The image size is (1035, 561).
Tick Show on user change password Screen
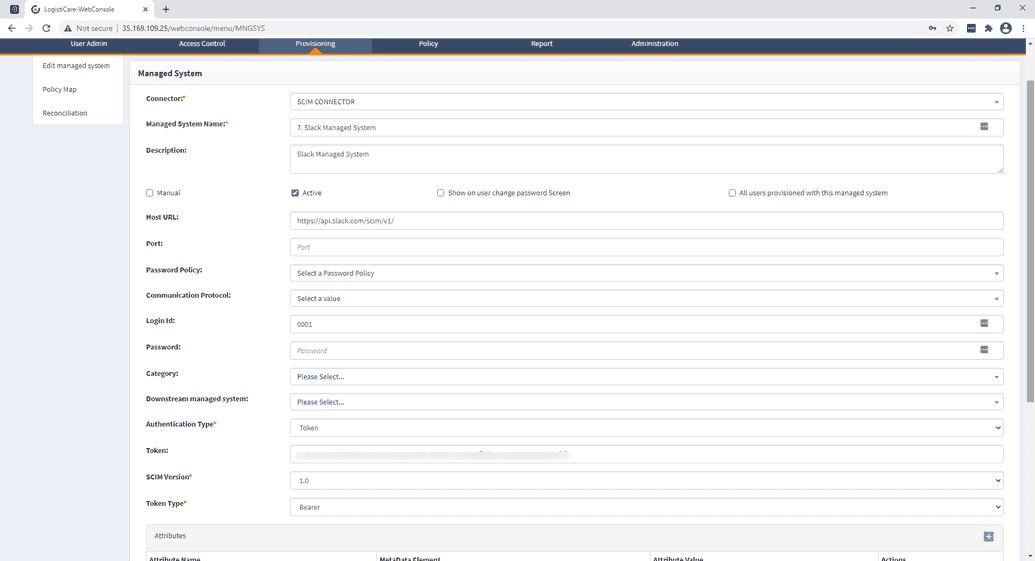point(441,193)
